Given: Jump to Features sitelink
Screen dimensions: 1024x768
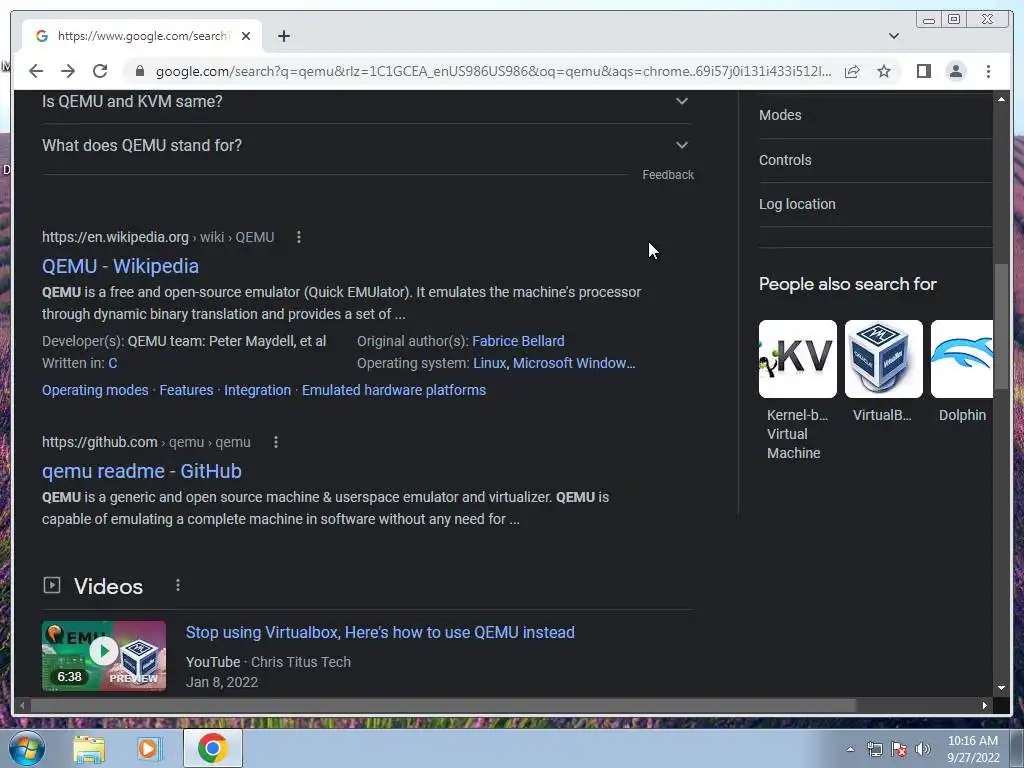Looking at the screenshot, I should click(x=186, y=390).
